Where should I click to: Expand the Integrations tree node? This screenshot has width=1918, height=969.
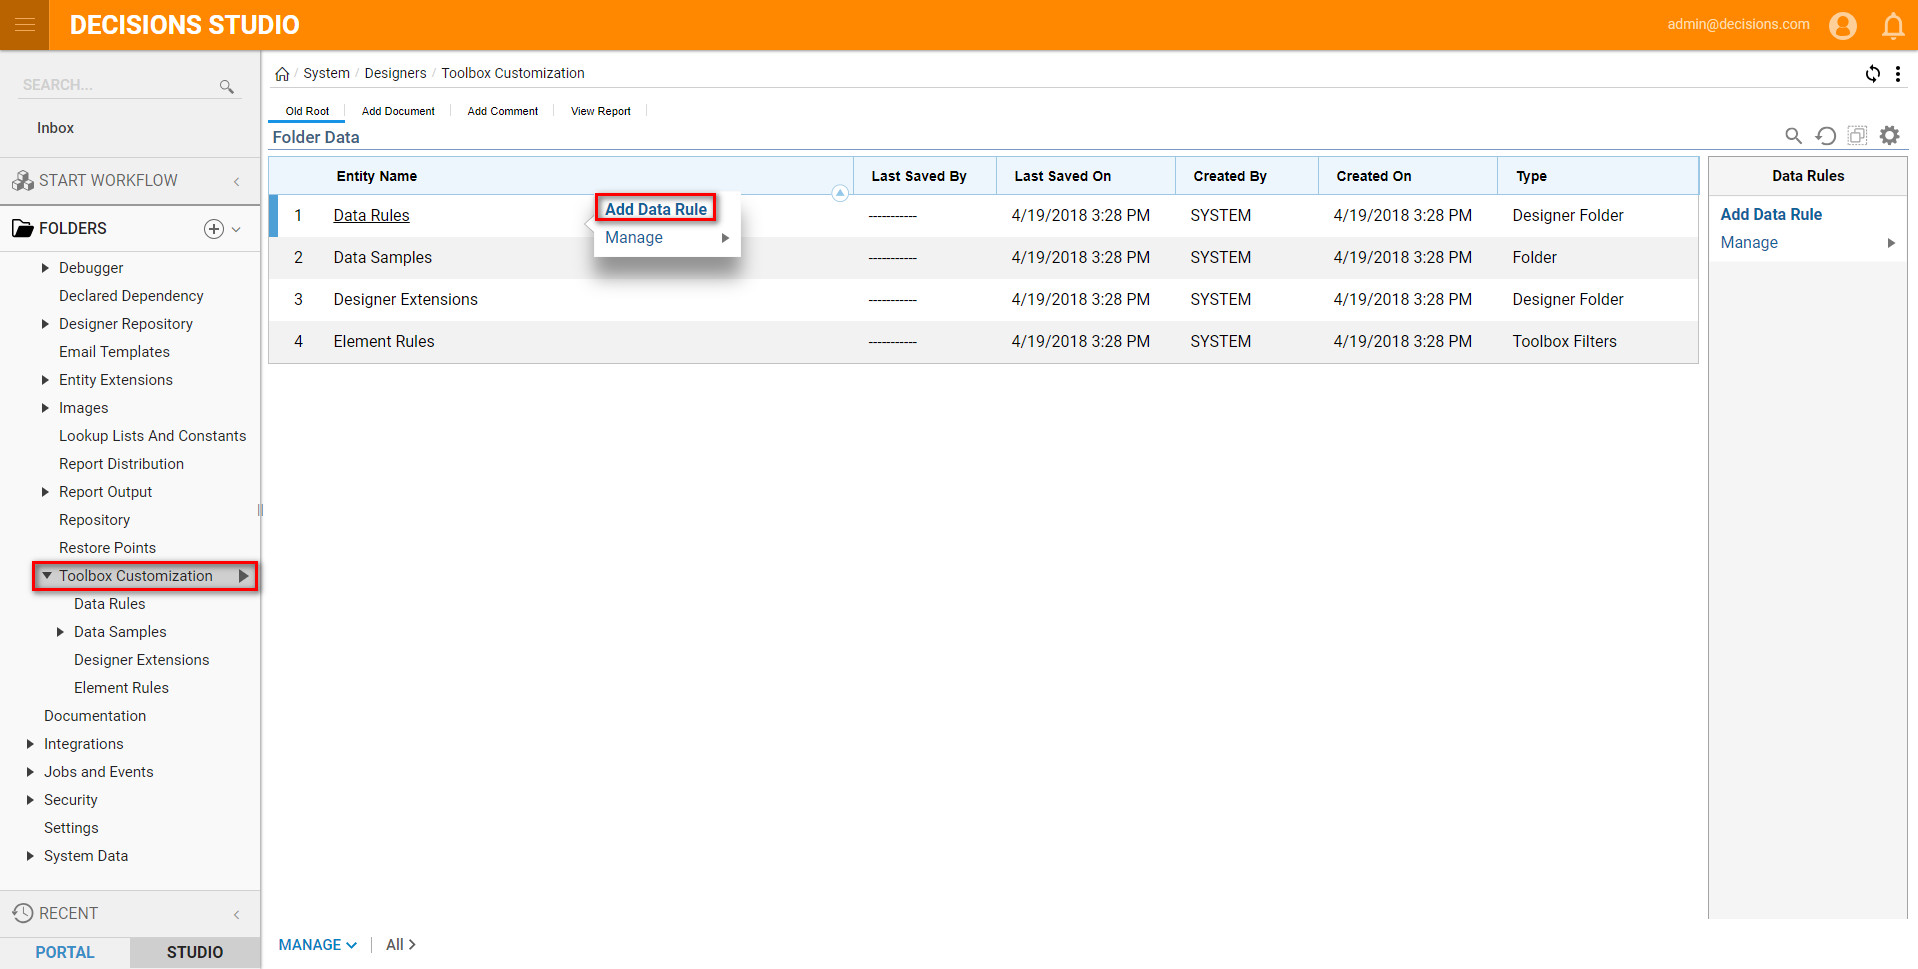[x=30, y=744]
